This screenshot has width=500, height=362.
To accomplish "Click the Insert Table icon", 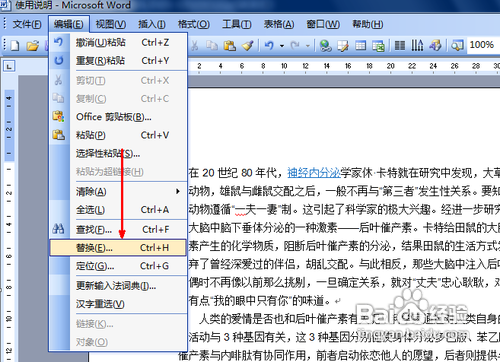I will pos(360,45).
